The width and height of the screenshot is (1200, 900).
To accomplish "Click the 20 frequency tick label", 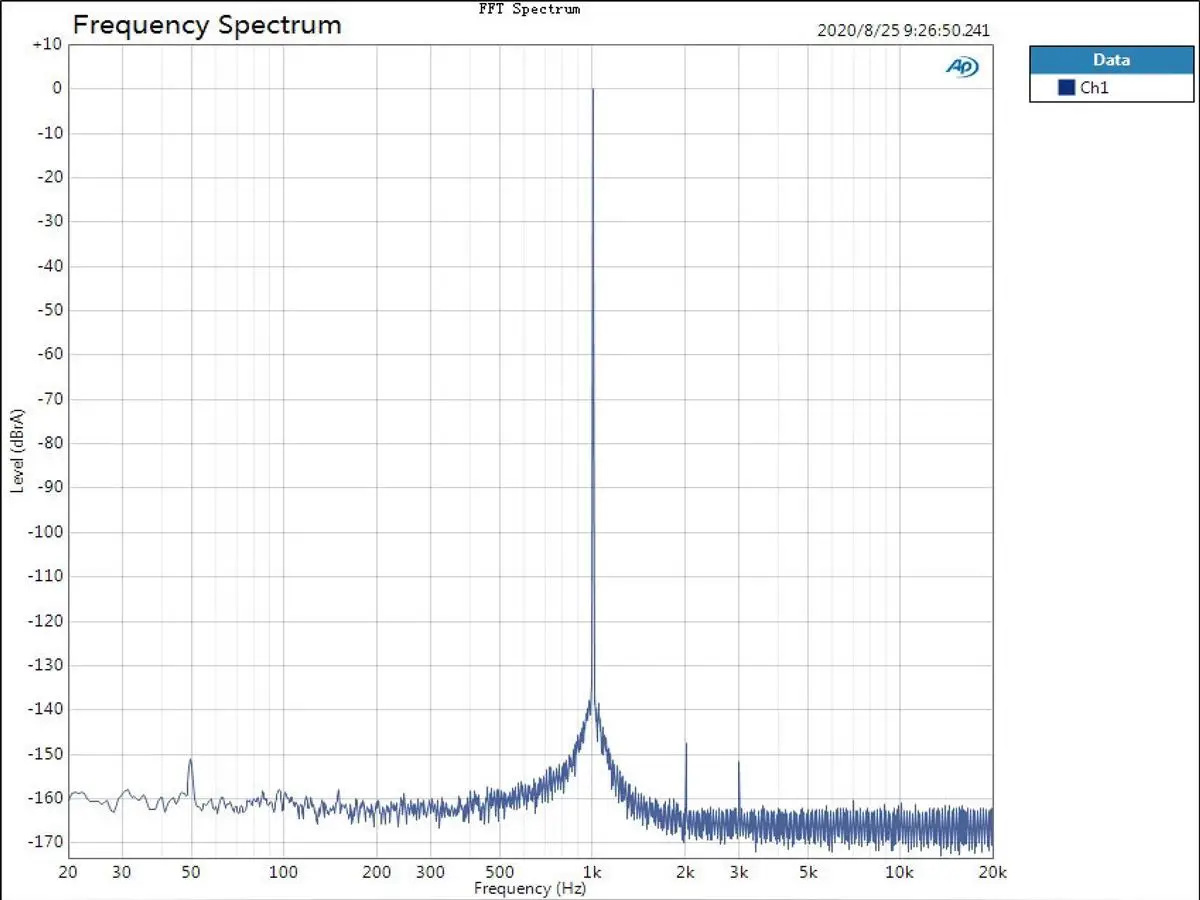I will pyautogui.click(x=69, y=872).
